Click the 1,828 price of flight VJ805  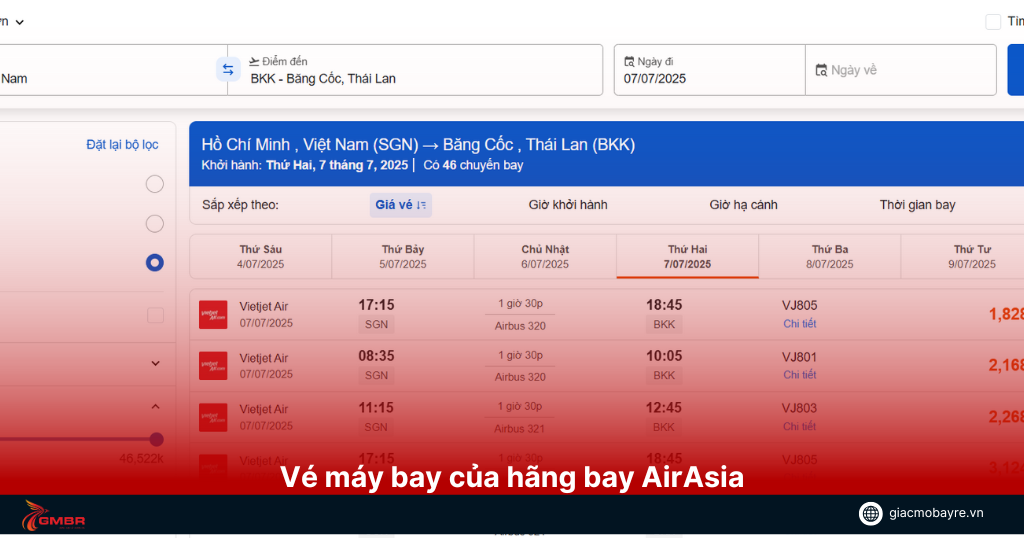(1006, 314)
